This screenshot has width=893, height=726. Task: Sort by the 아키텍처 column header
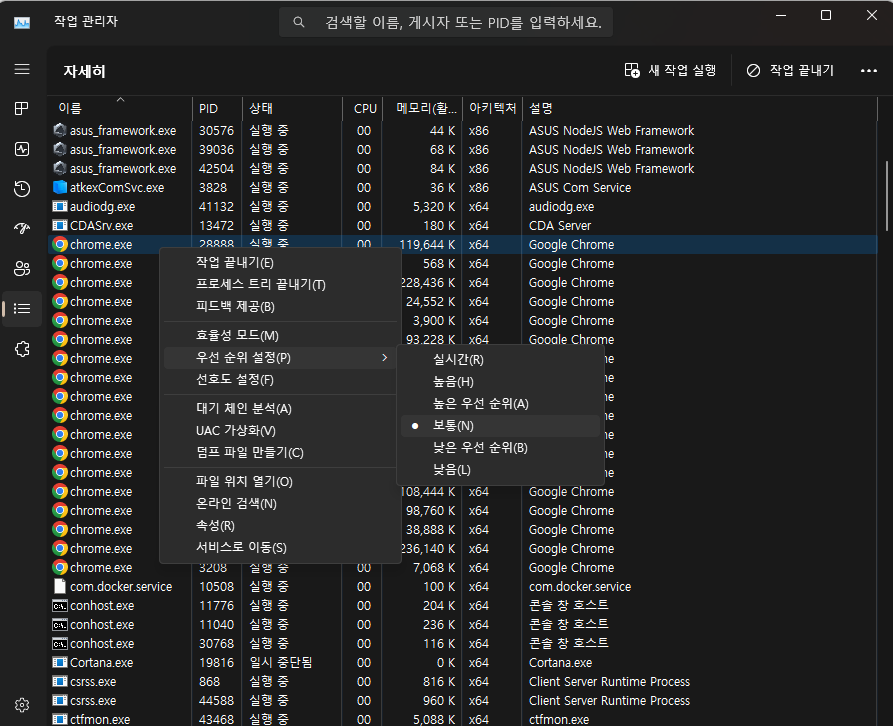coord(492,108)
